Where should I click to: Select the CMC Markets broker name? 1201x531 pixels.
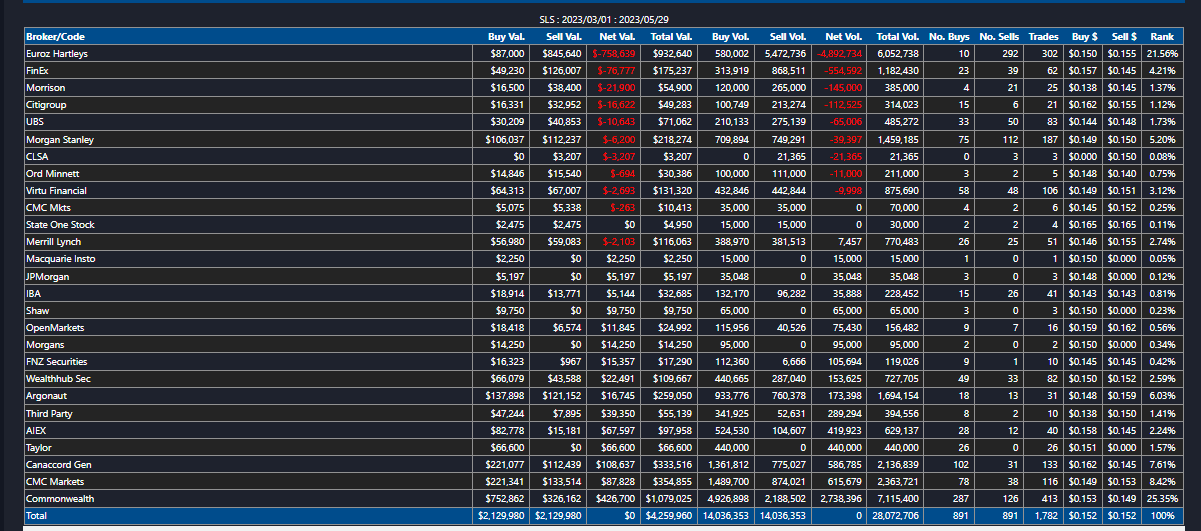click(x=55, y=482)
